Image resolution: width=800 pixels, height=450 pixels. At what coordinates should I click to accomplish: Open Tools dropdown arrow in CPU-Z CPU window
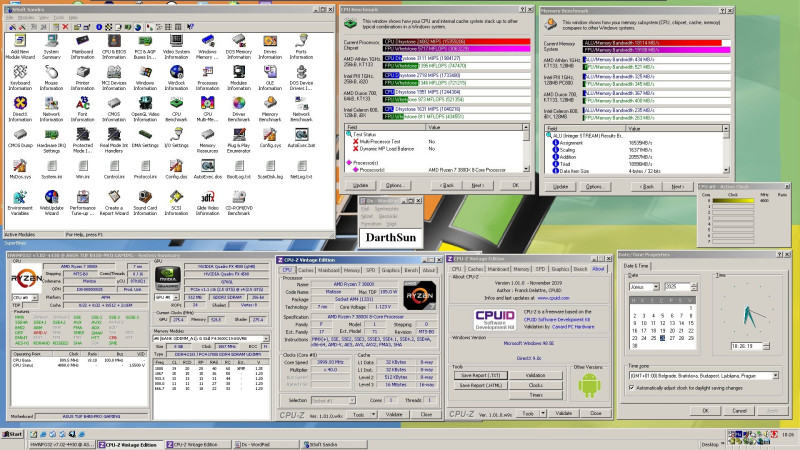[374, 414]
